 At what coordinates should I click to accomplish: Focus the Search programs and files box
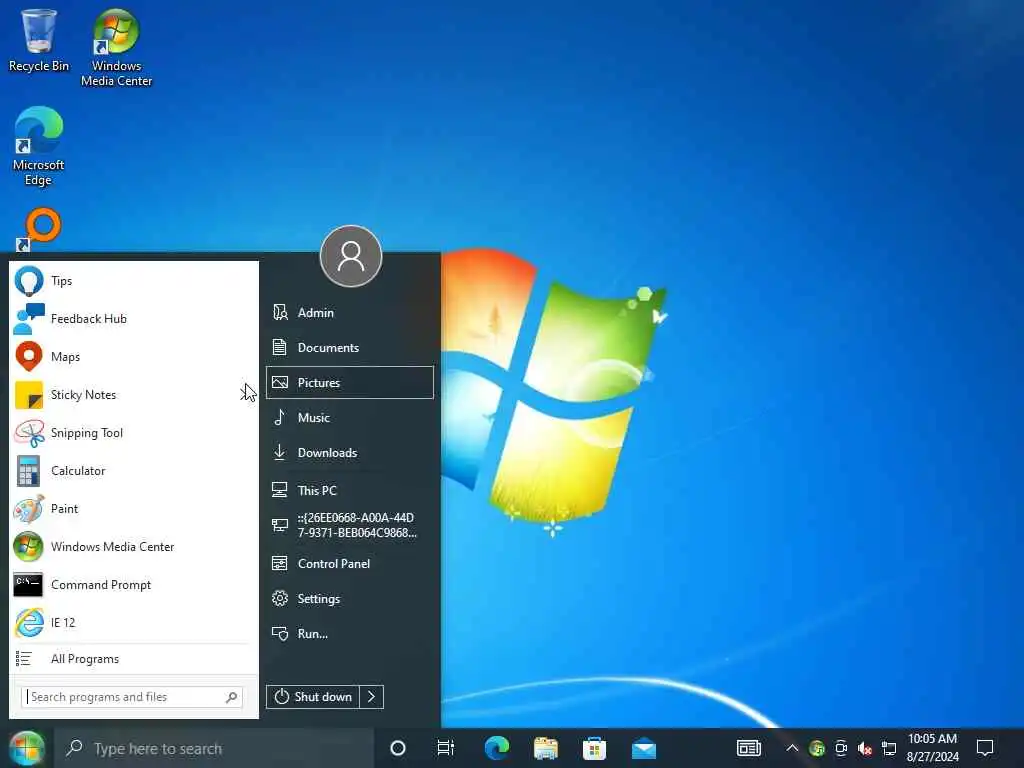[132, 697]
